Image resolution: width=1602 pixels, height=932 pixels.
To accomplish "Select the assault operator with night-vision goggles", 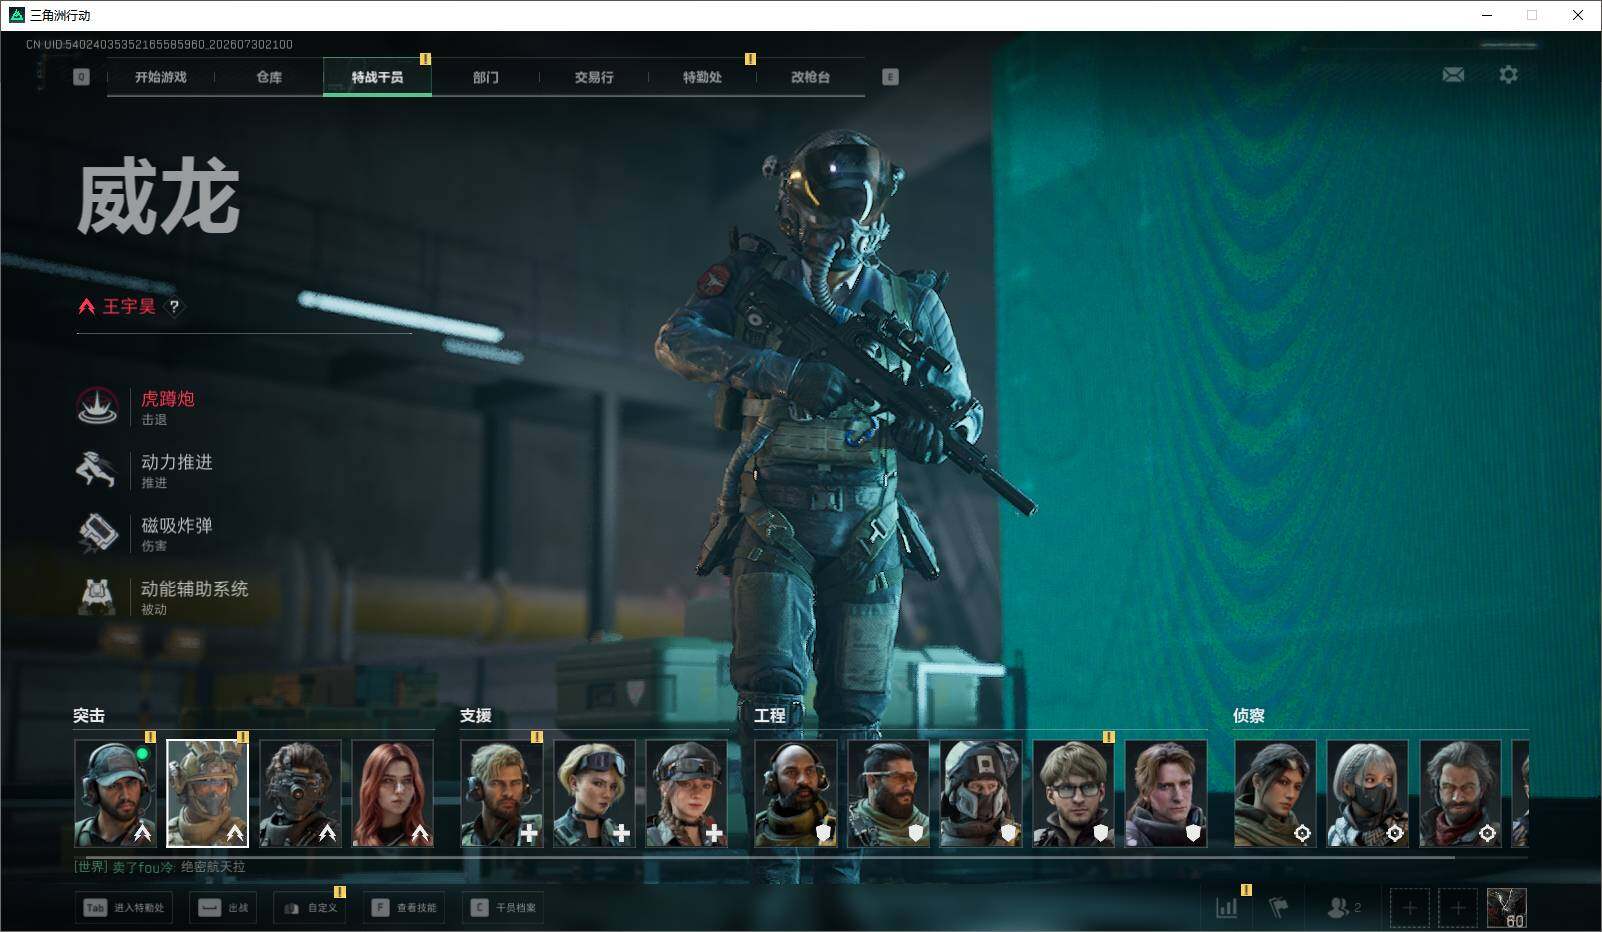I will (300, 794).
